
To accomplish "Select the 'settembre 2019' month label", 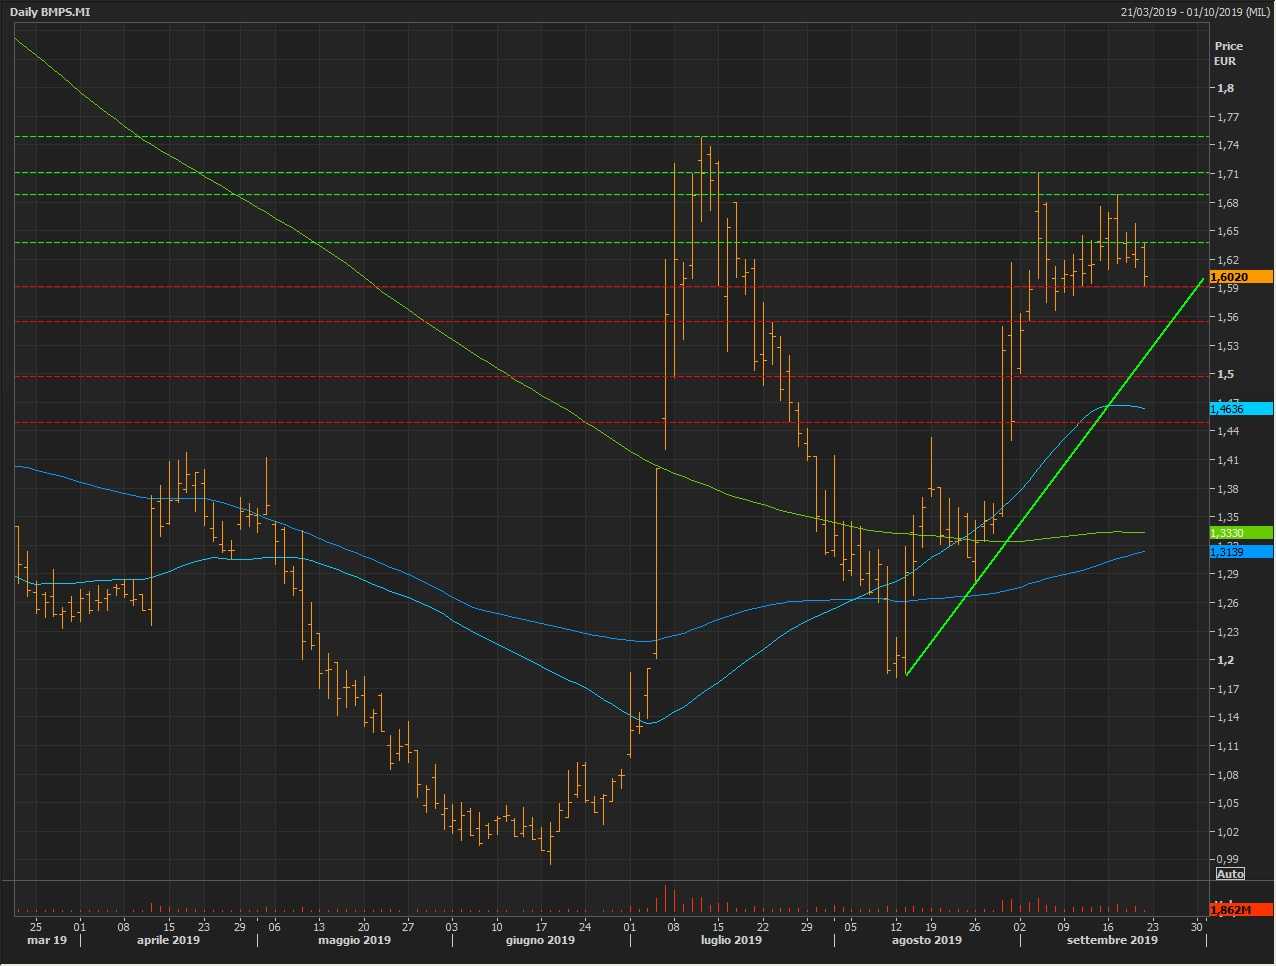I will (1112, 940).
